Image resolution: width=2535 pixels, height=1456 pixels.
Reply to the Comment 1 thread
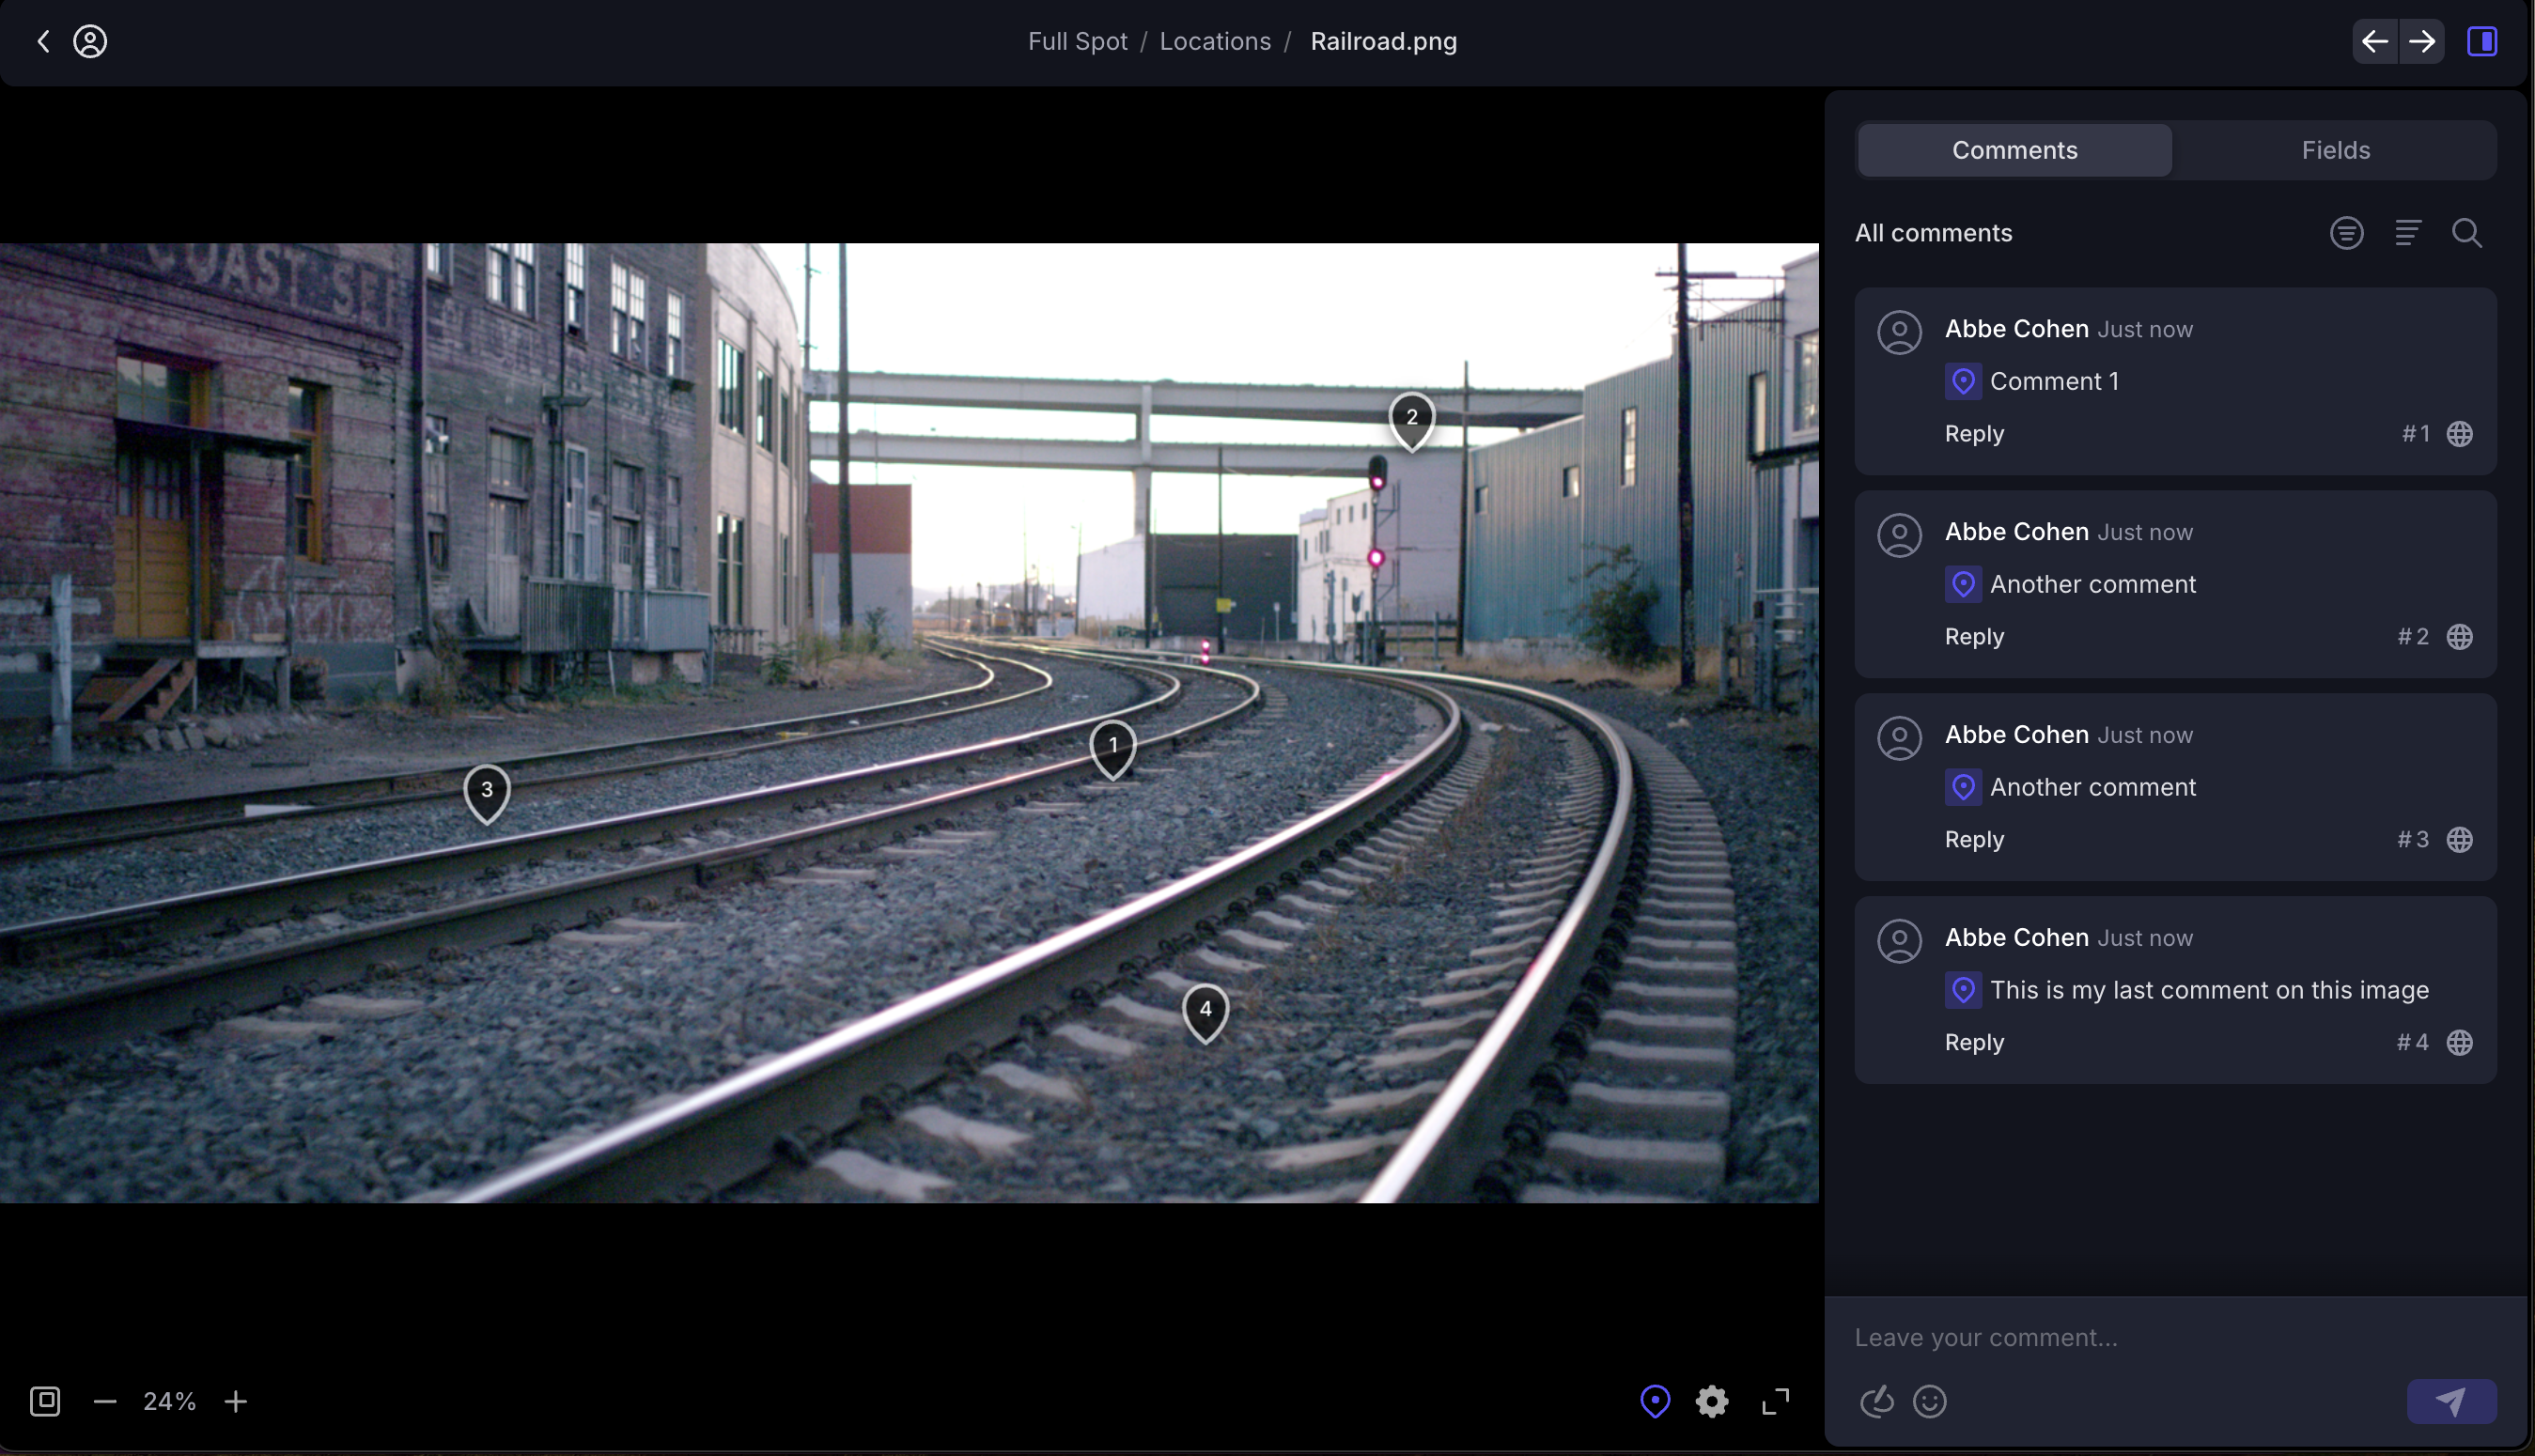[1973, 433]
